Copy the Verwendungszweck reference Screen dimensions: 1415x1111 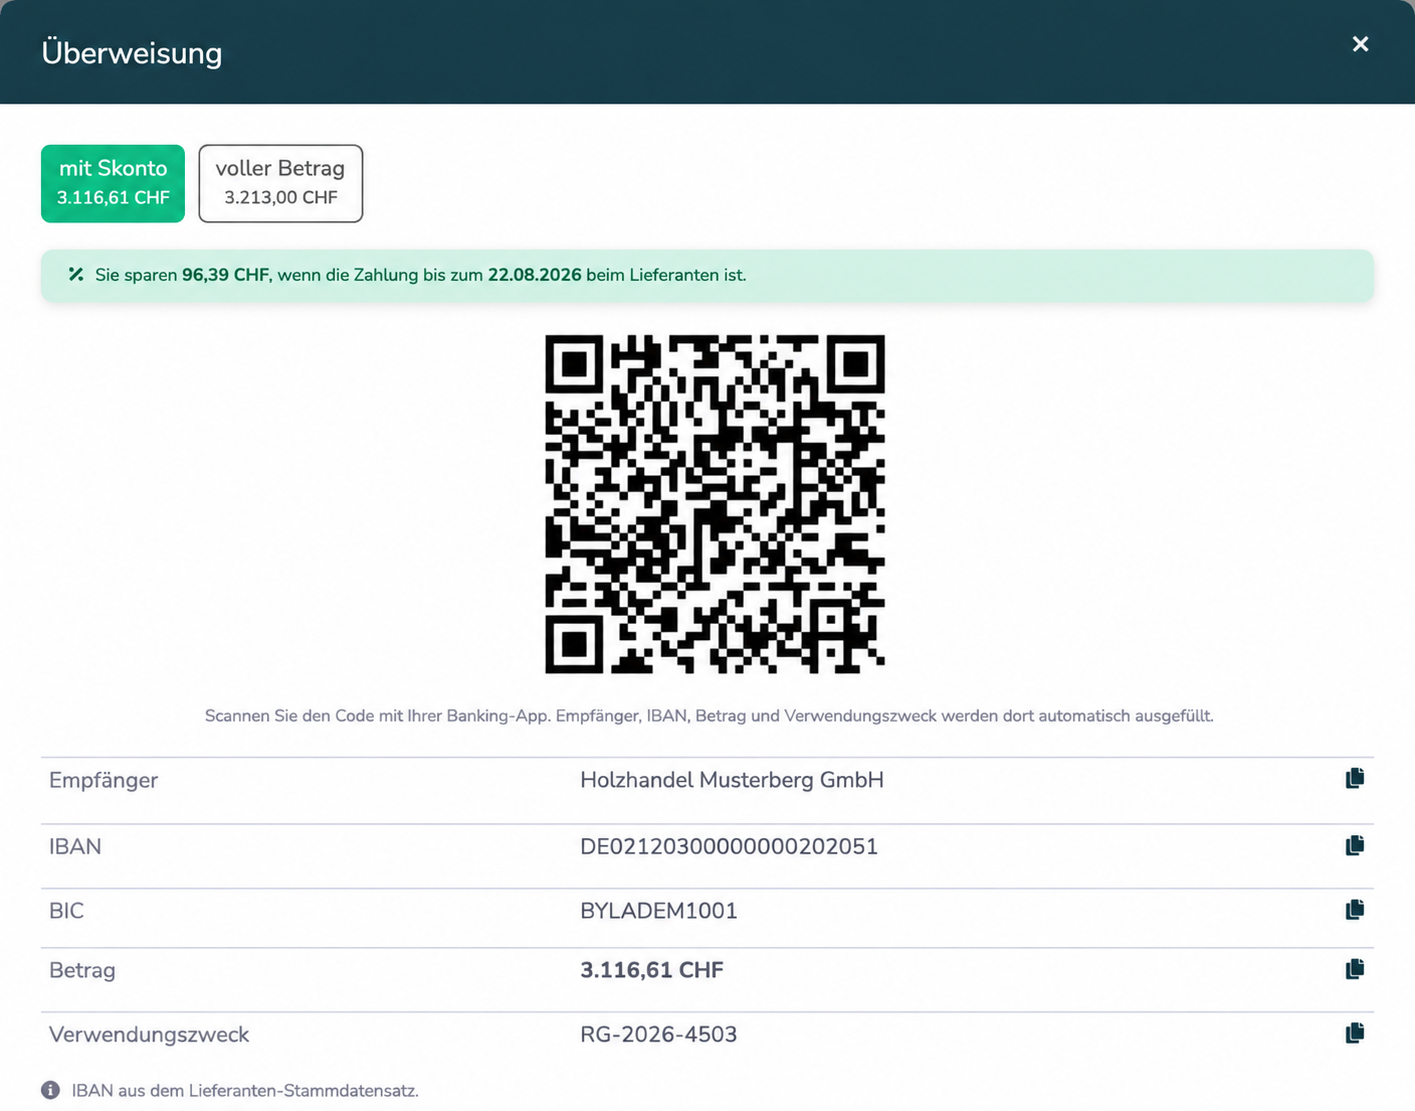[x=1355, y=1034]
